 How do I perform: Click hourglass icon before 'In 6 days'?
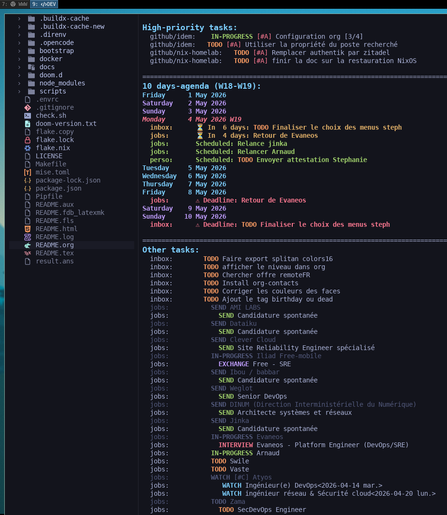pos(200,128)
